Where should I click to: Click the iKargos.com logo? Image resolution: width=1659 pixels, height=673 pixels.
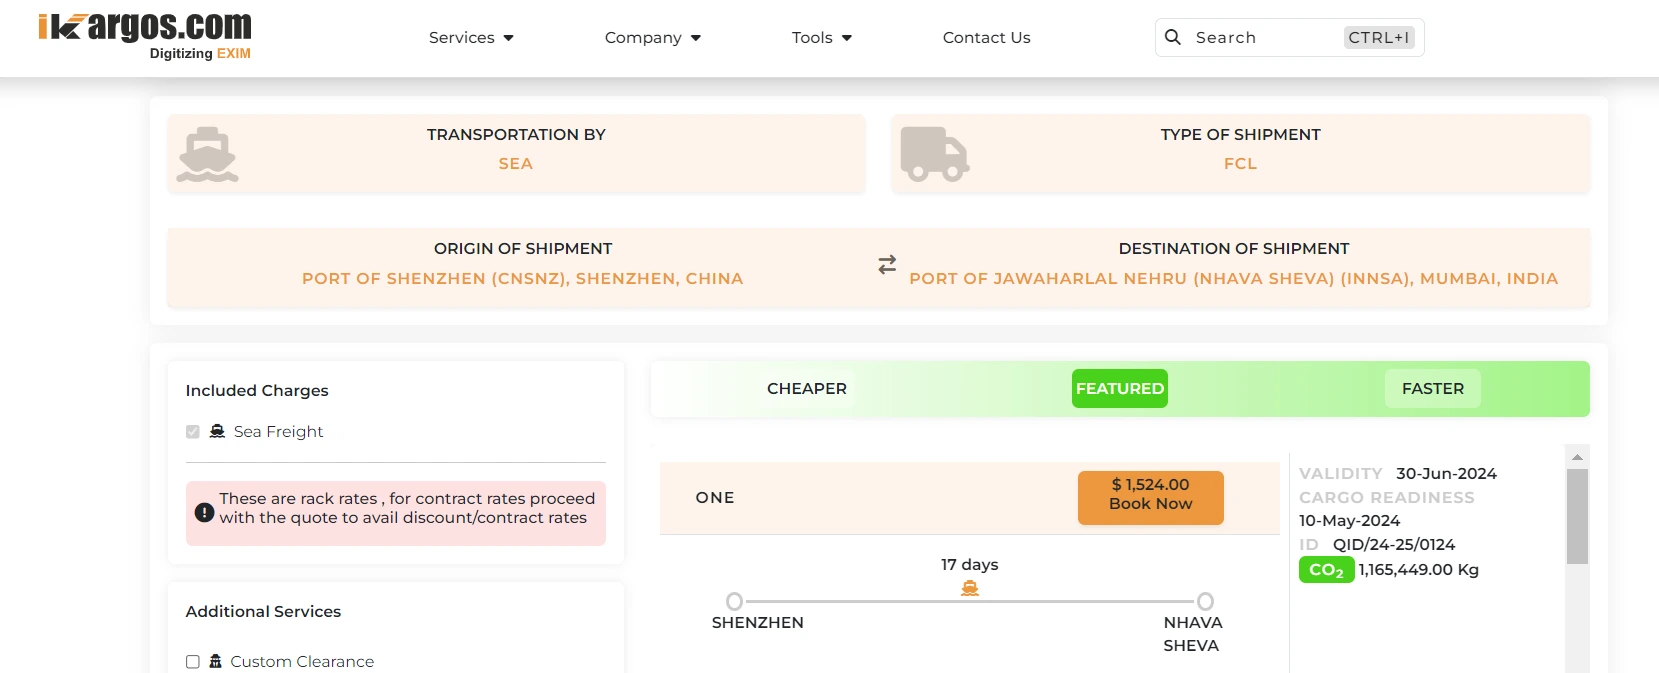point(145,36)
